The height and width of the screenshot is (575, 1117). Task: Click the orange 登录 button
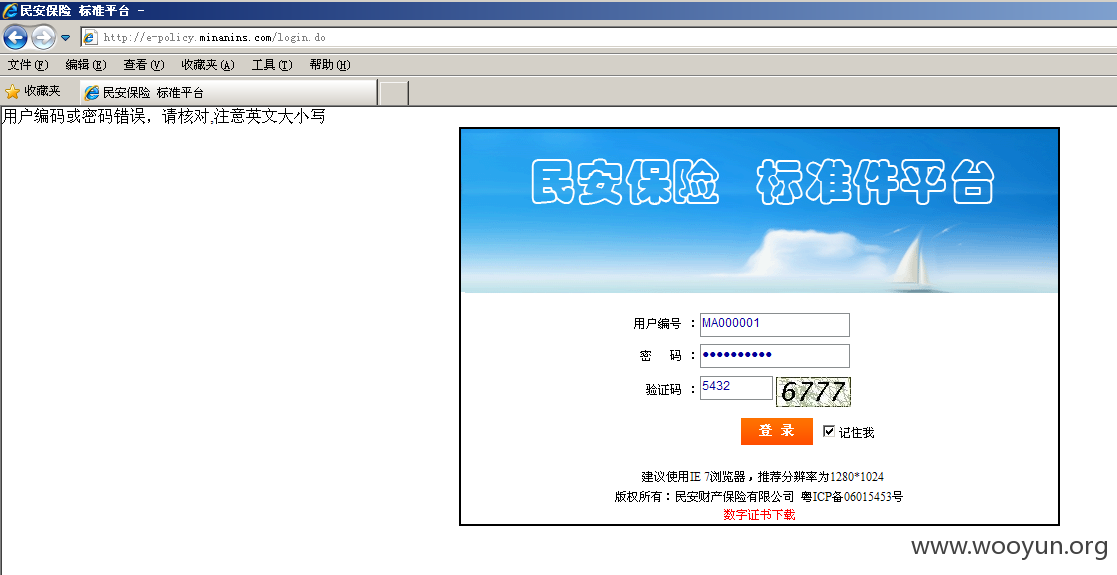coord(776,431)
